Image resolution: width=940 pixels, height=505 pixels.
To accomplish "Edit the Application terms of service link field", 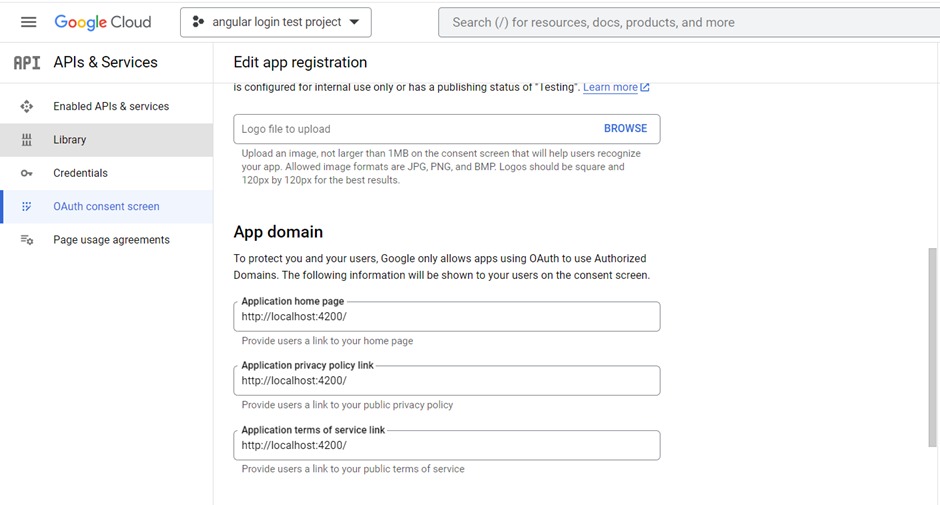I will pos(447,446).
